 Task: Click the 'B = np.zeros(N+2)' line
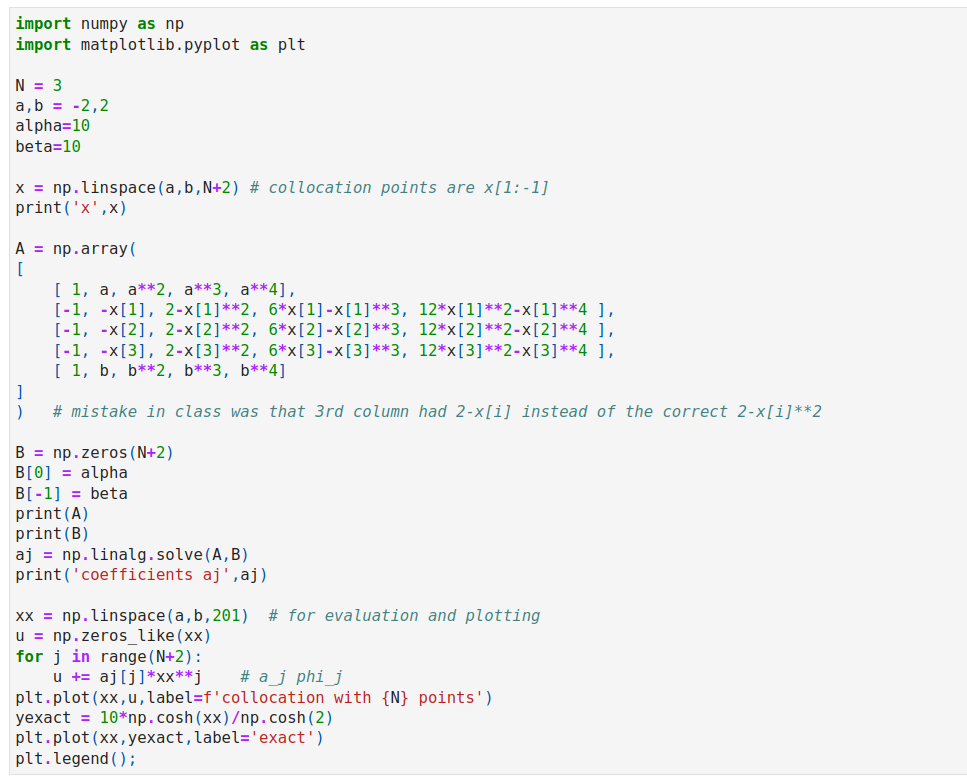(95, 452)
